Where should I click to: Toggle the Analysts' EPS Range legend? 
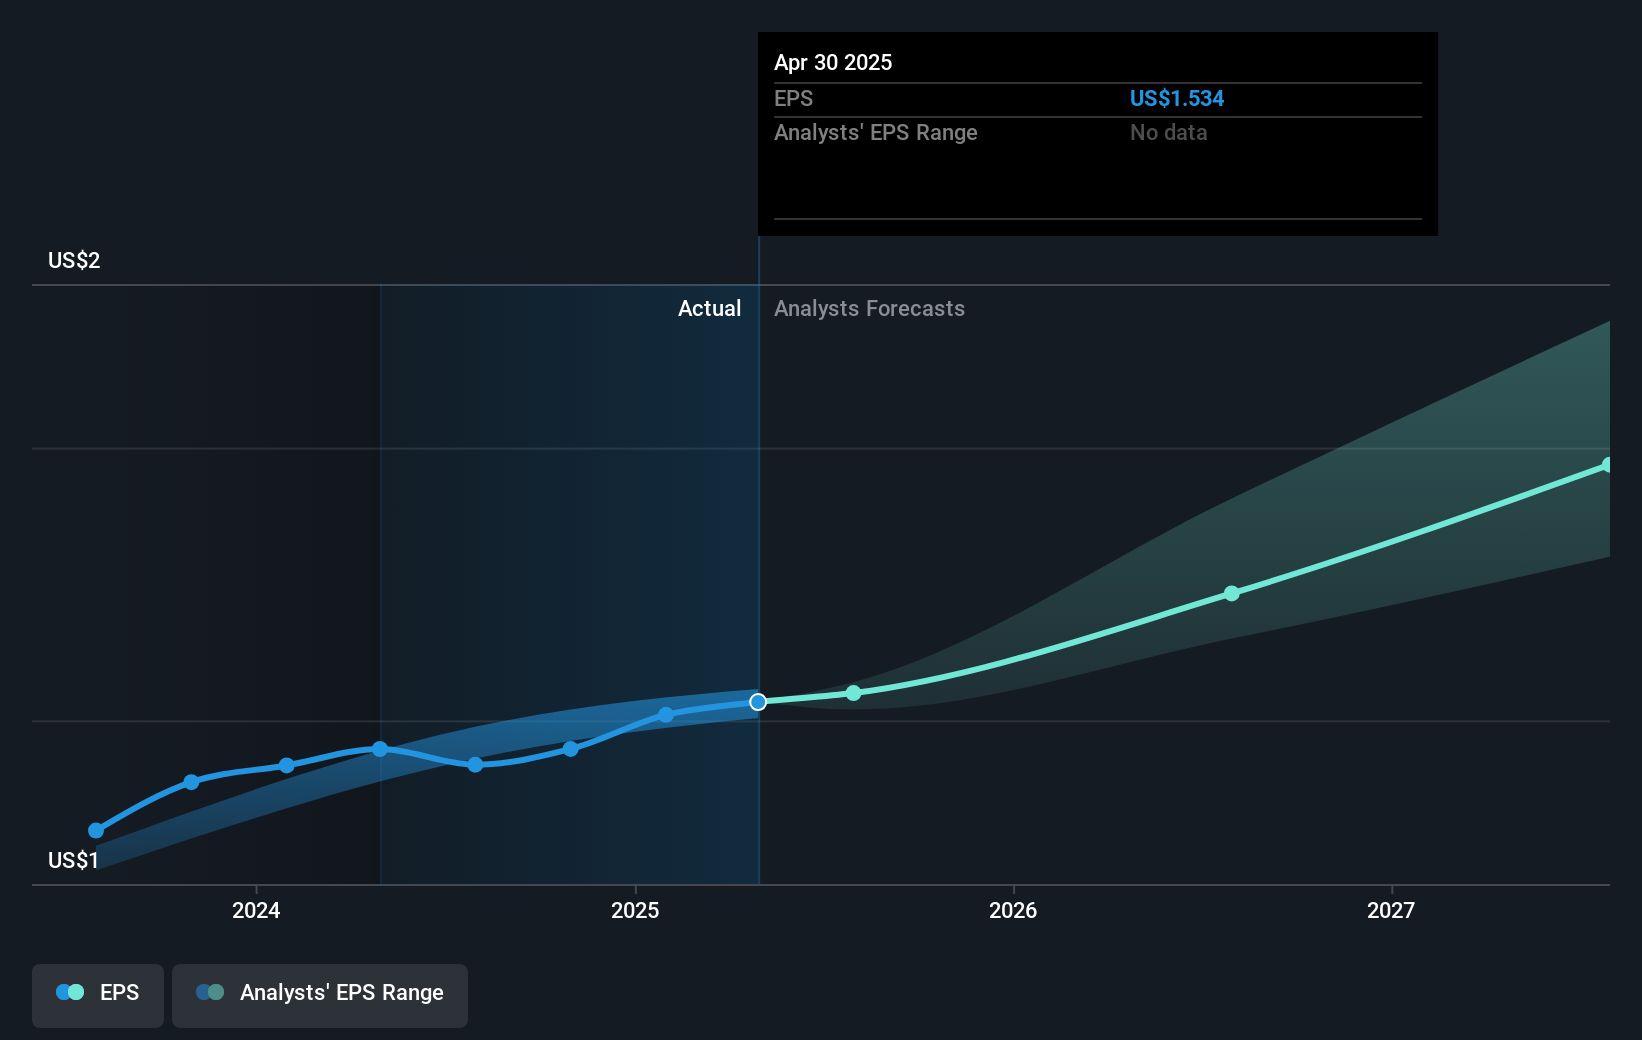[320, 995]
